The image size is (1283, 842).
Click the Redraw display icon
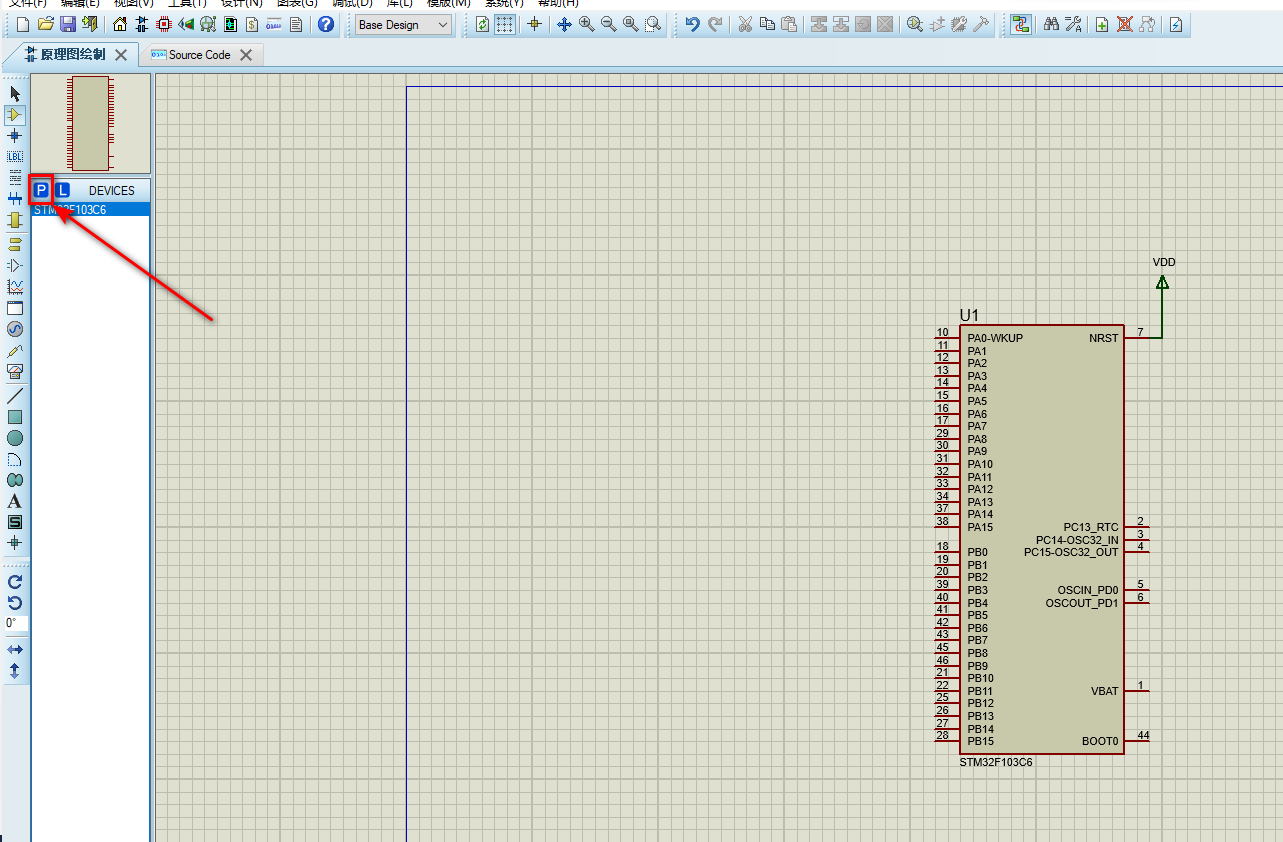pyautogui.click(x=483, y=24)
